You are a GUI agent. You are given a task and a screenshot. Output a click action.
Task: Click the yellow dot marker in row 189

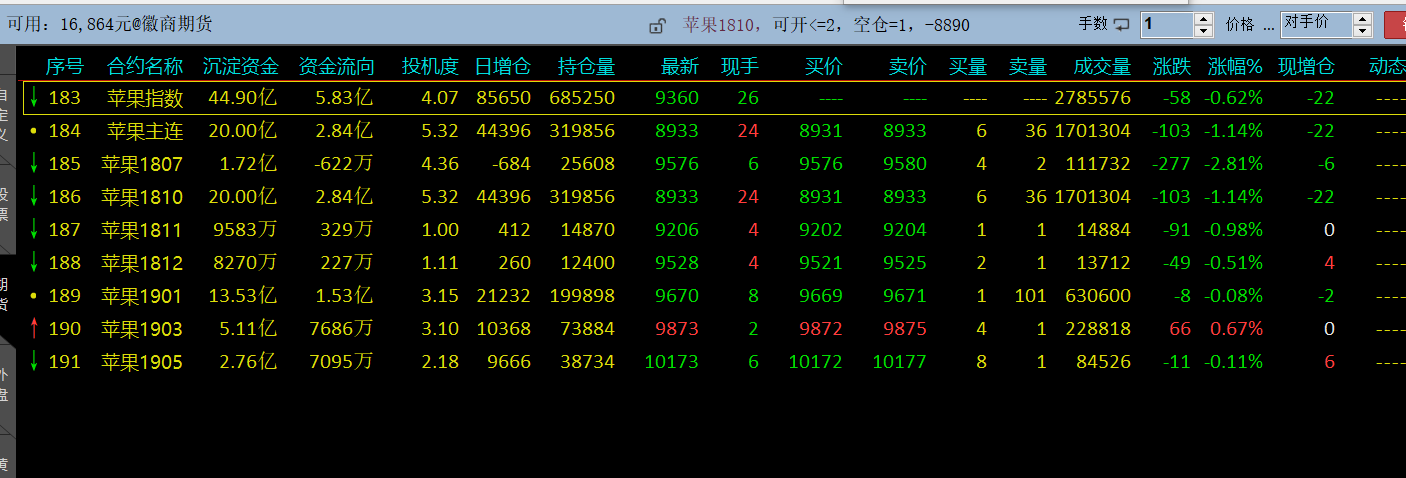coord(34,296)
